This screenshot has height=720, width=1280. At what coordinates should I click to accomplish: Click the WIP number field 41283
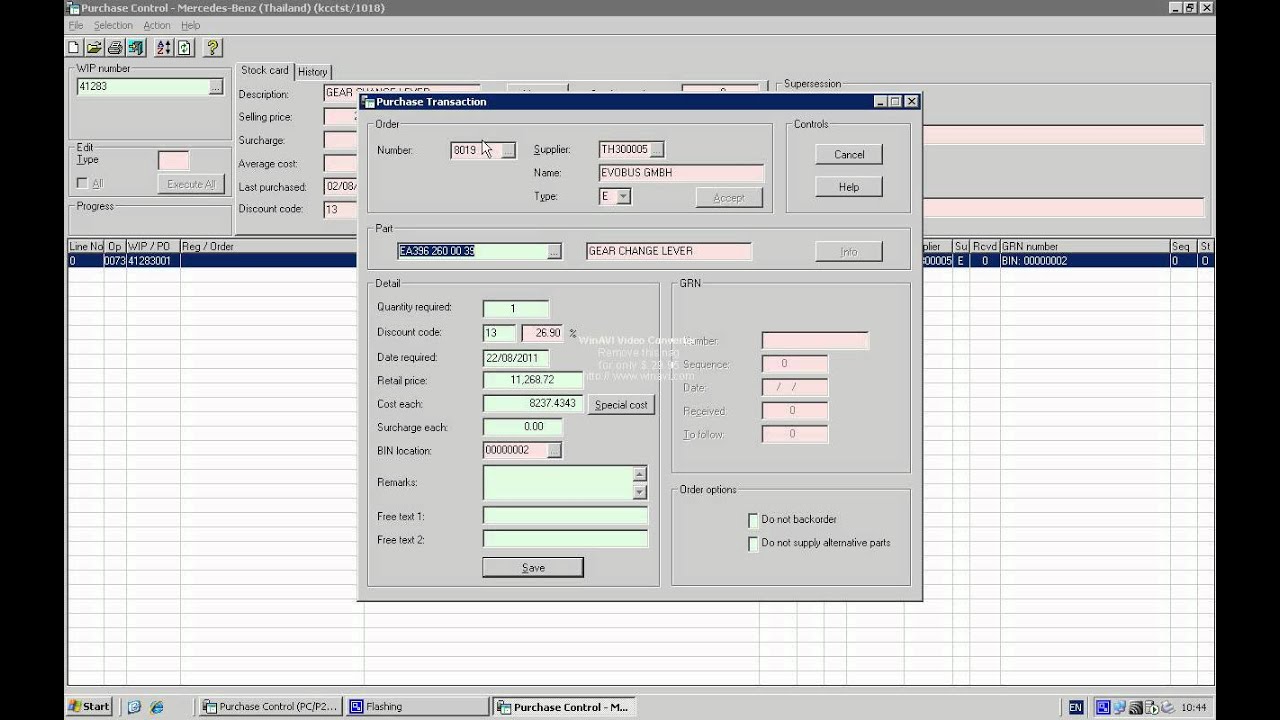[x=142, y=87]
